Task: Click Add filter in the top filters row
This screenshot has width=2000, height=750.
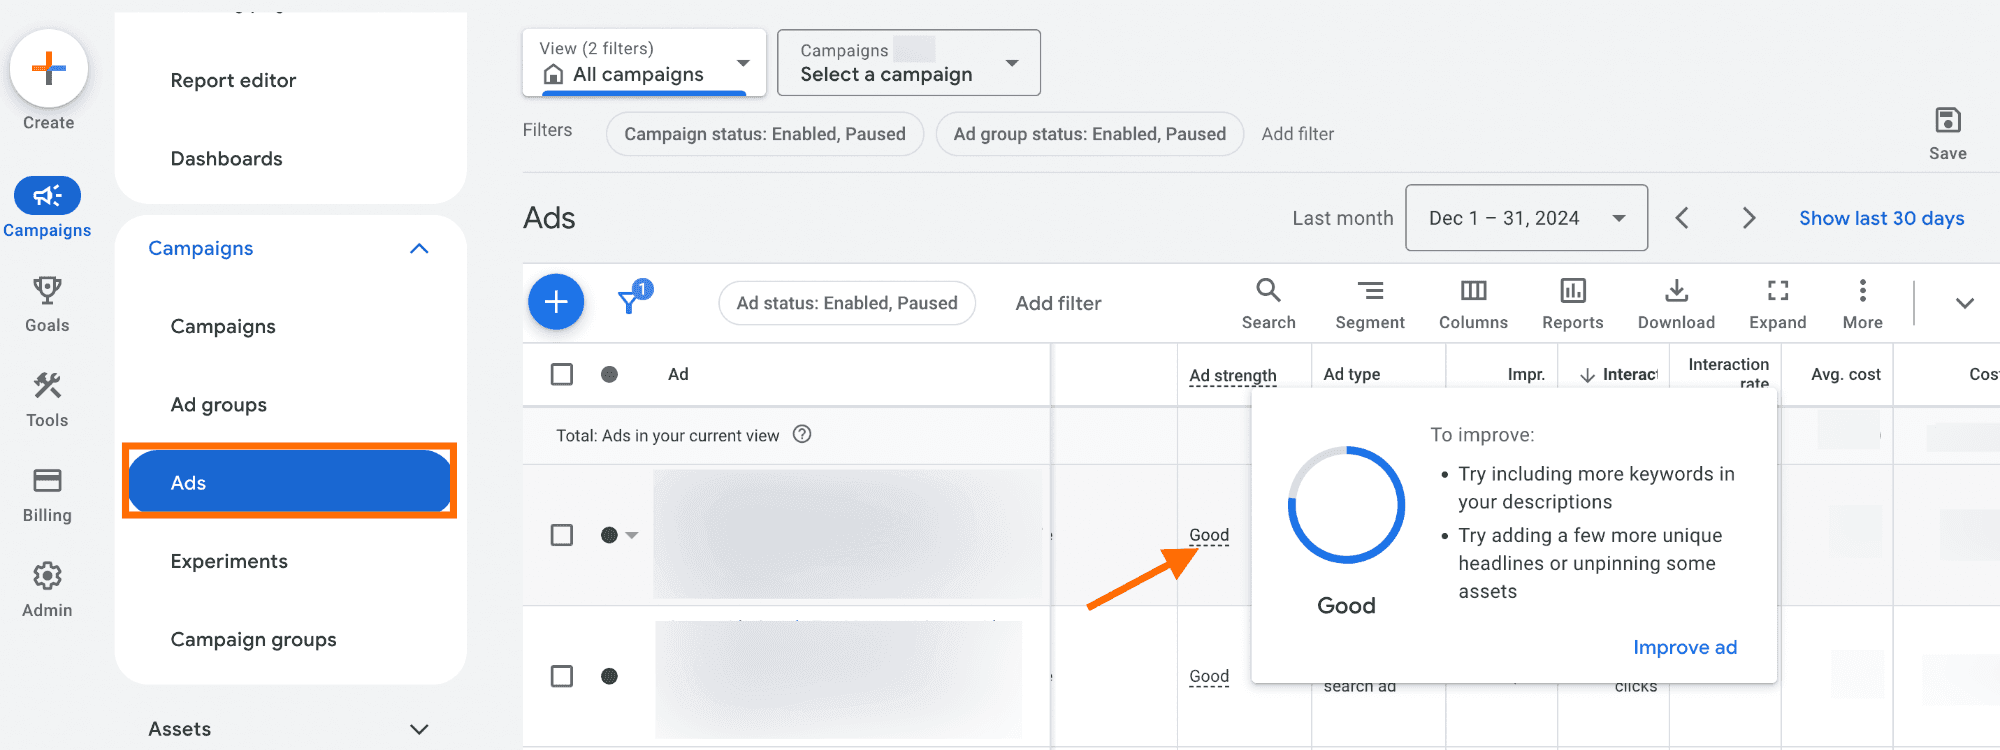Action: point(1297,134)
